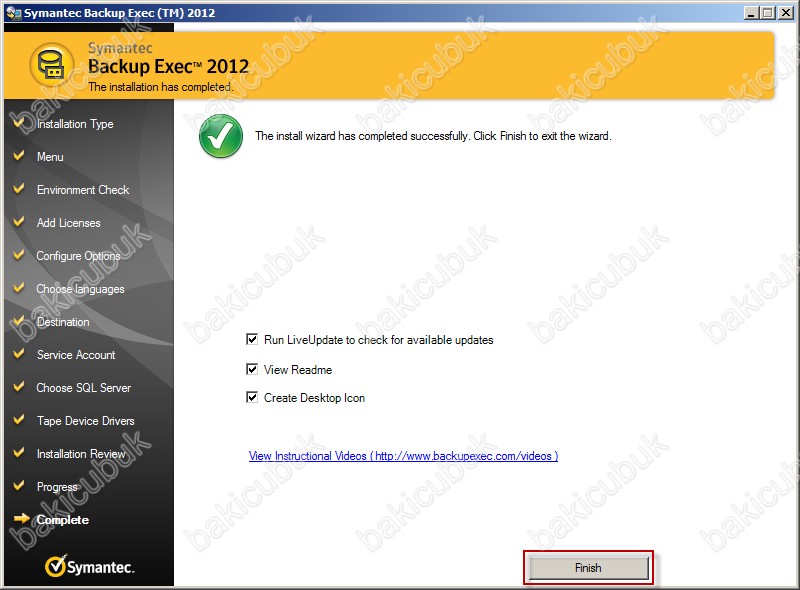Click the Complete step label
Image resolution: width=800 pixels, height=590 pixels.
click(63, 520)
